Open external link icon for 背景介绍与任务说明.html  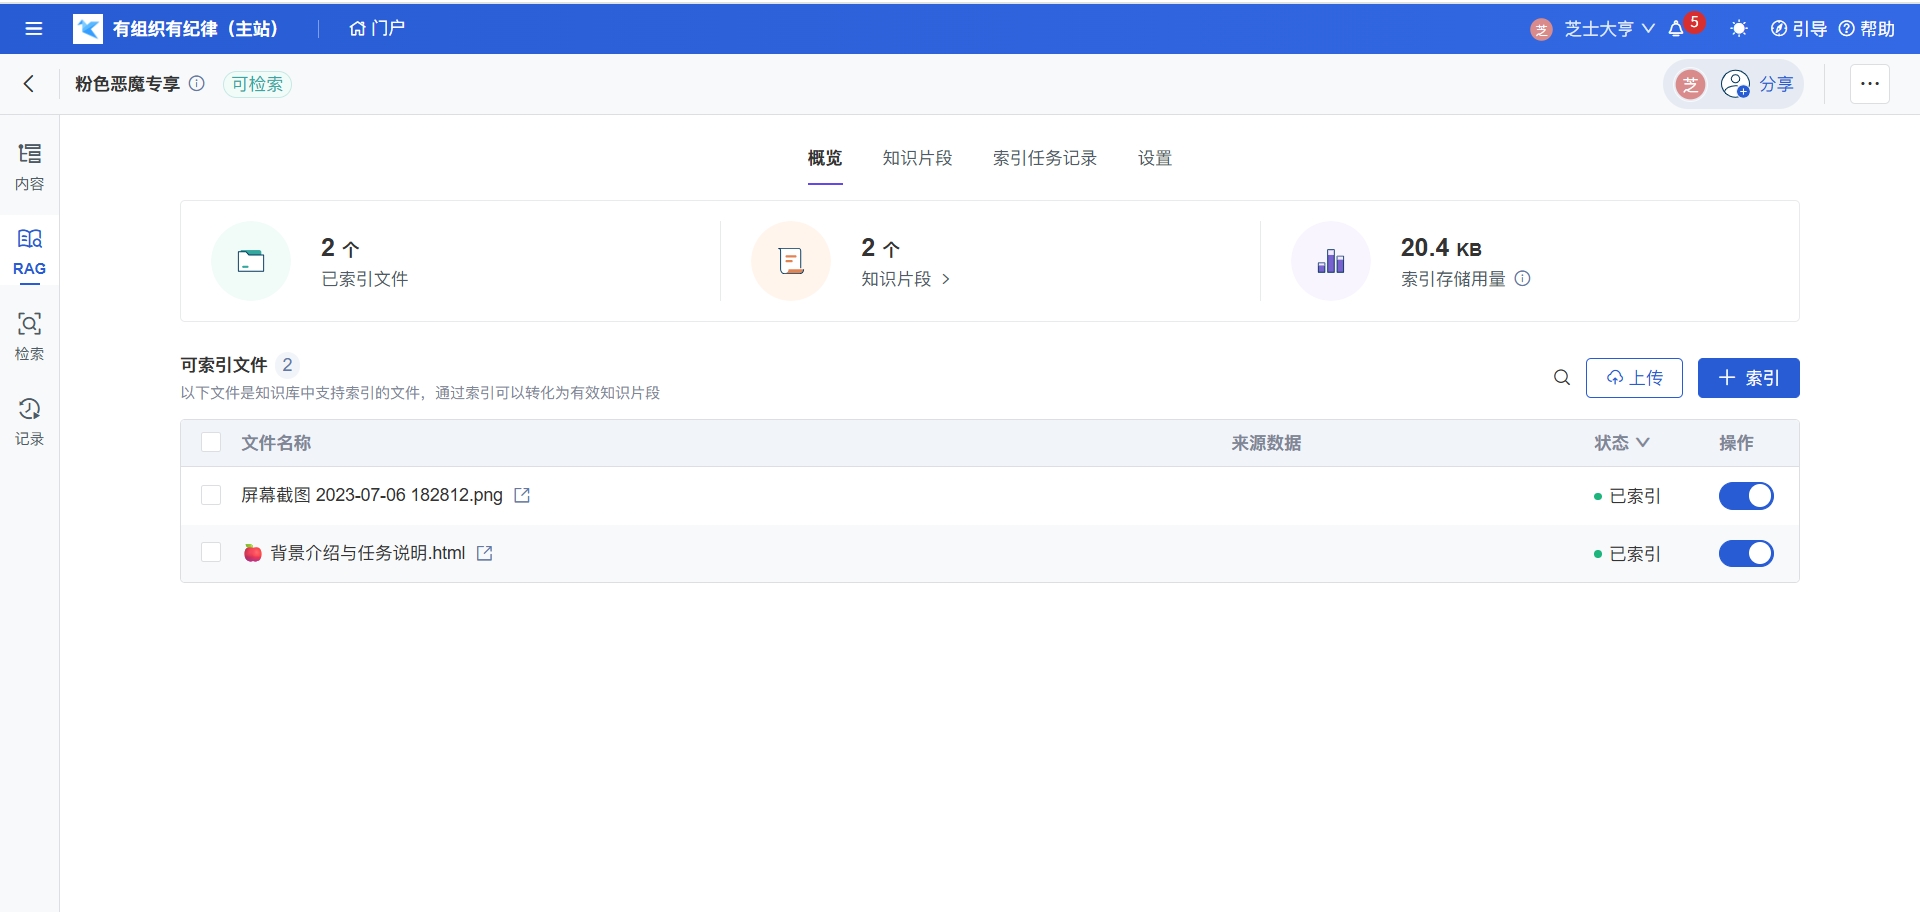coord(485,553)
